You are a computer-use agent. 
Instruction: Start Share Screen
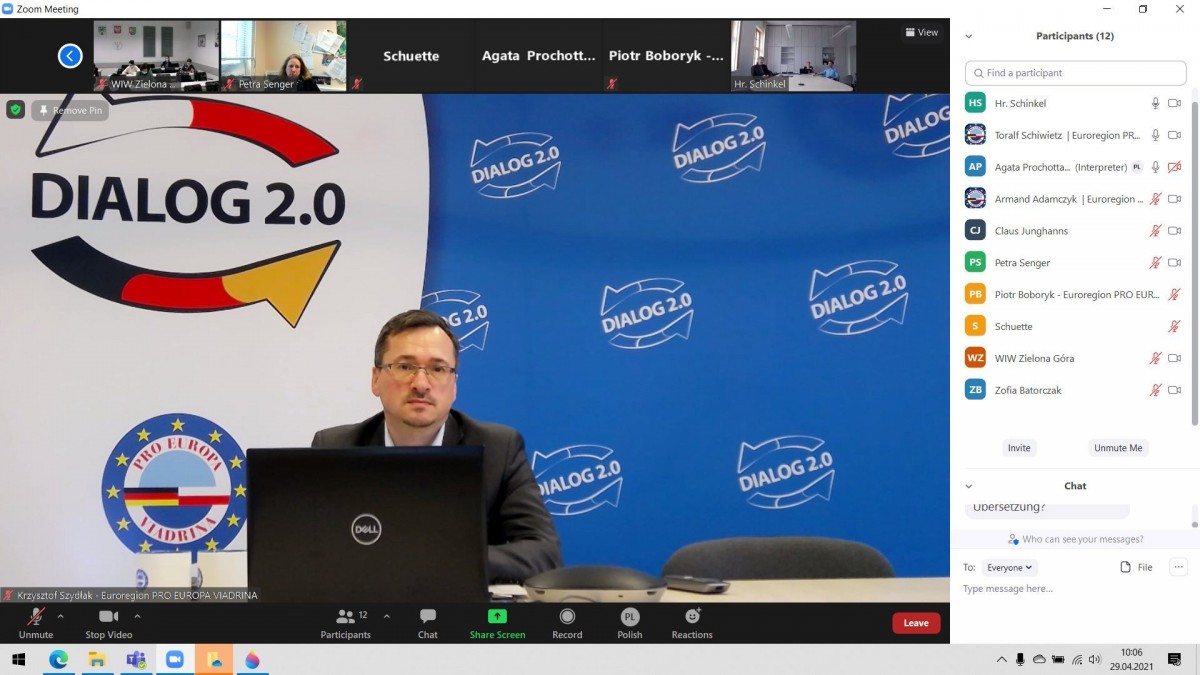(x=497, y=623)
